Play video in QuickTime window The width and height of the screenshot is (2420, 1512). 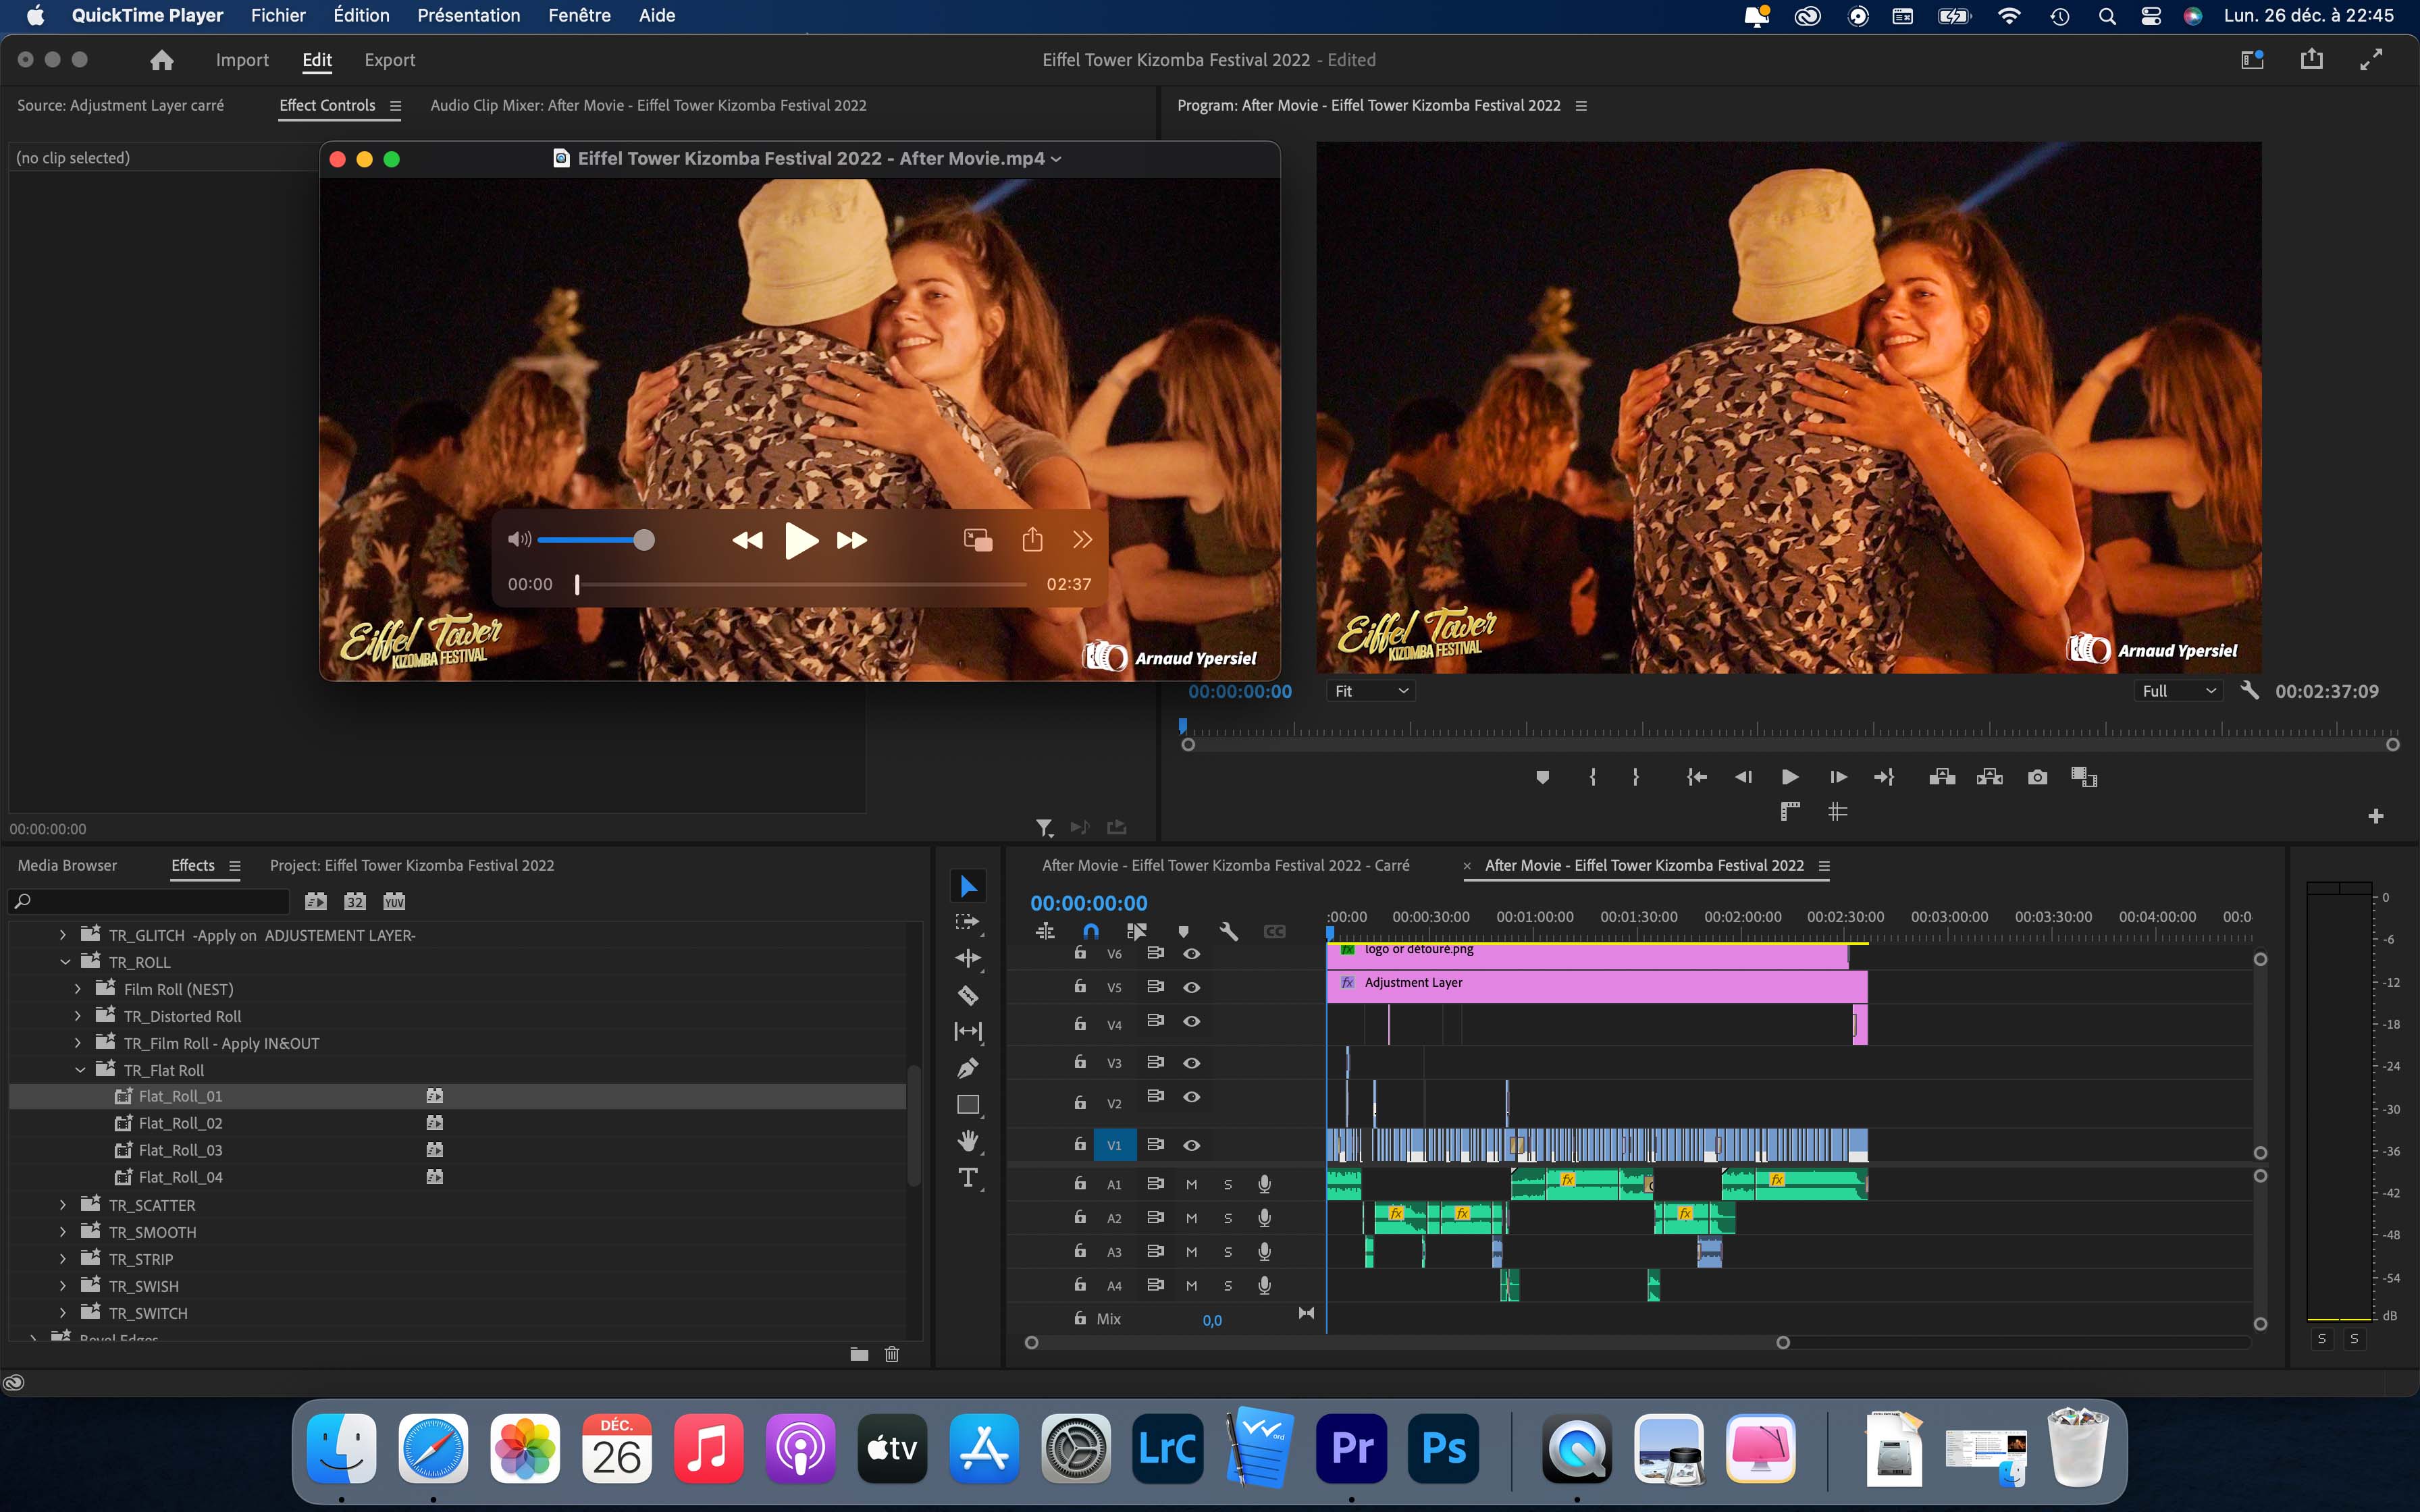point(800,540)
